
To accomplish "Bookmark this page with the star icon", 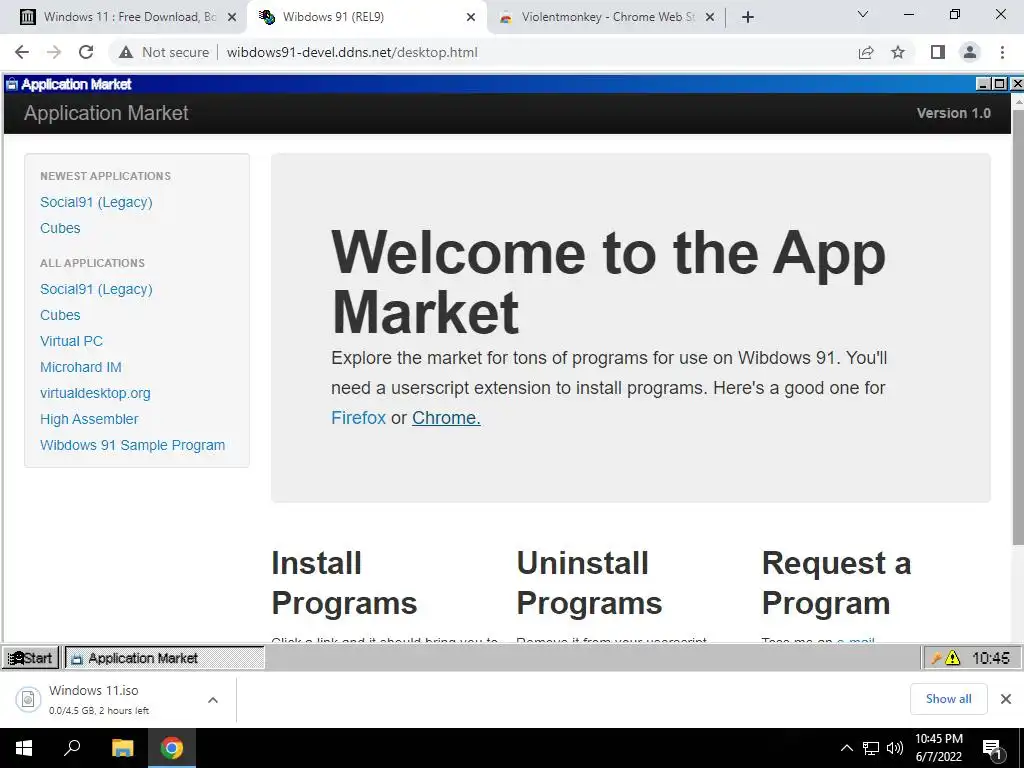I will click(x=898, y=52).
